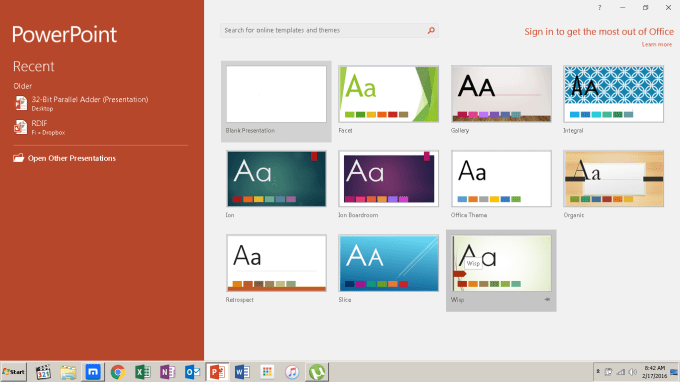Click the Start button
Image resolution: width=680 pixels, height=382 pixels.
pos(13,372)
